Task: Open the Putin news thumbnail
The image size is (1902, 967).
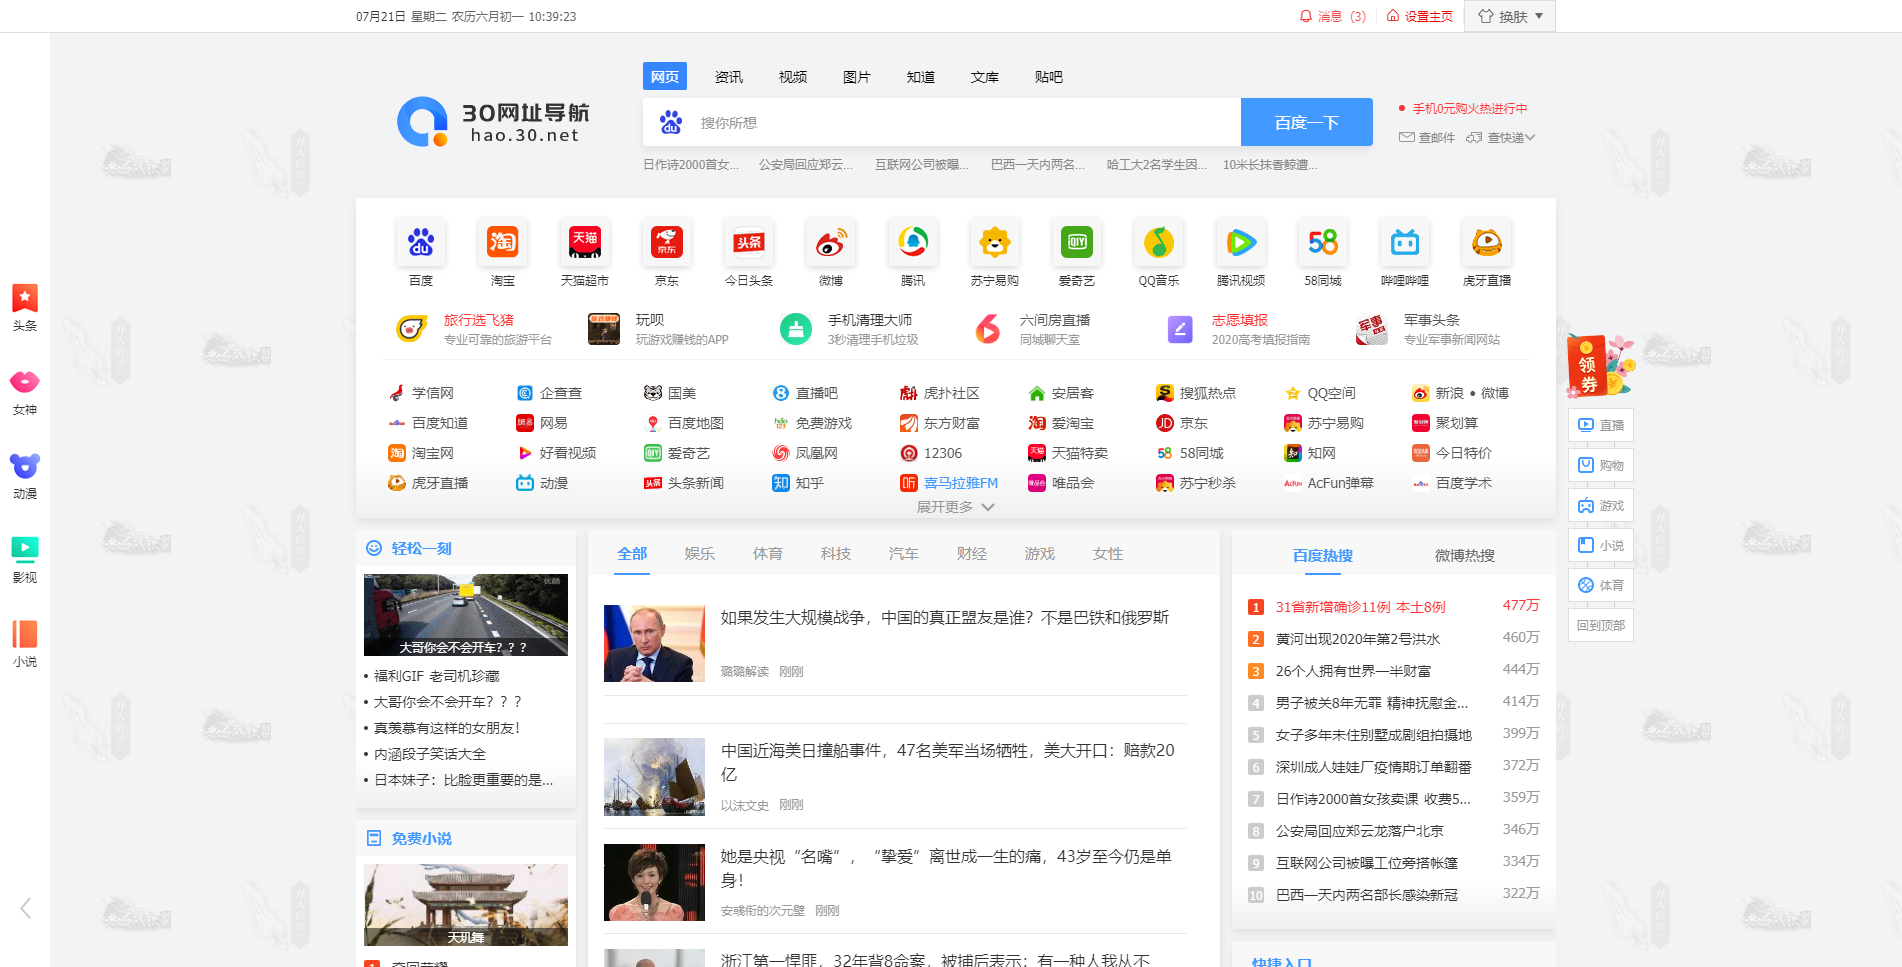Action: 654,644
